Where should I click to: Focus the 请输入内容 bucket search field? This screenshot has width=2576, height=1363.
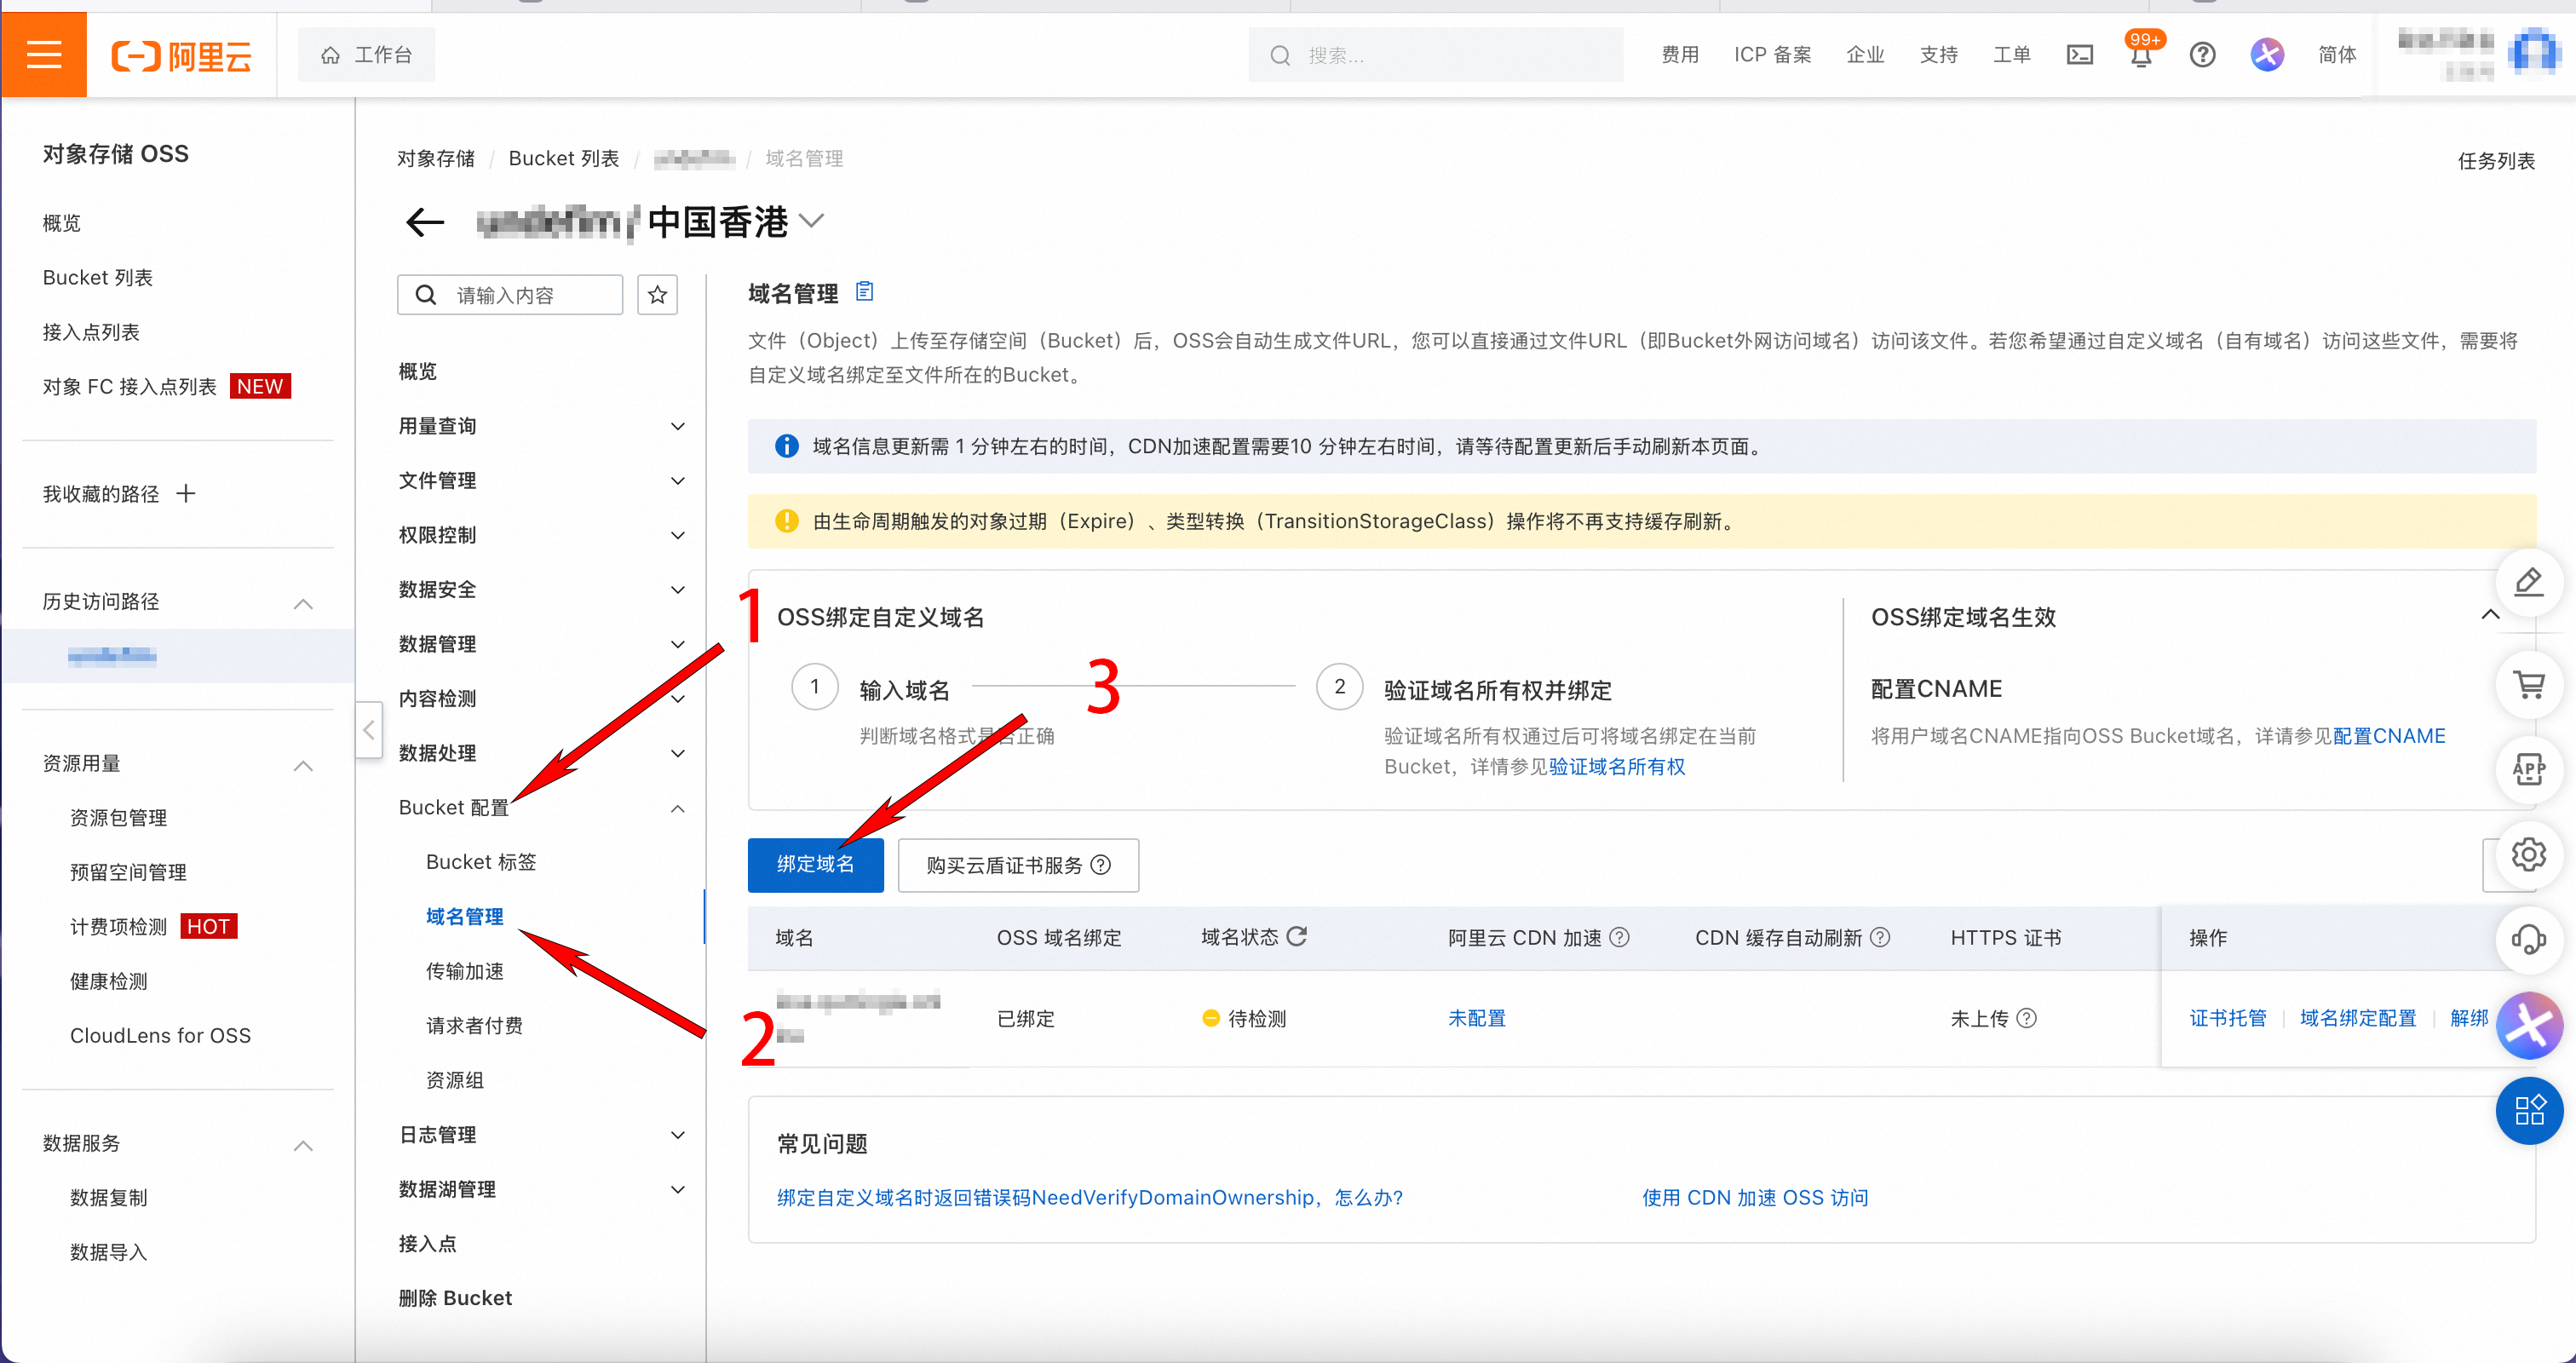click(510, 294)
